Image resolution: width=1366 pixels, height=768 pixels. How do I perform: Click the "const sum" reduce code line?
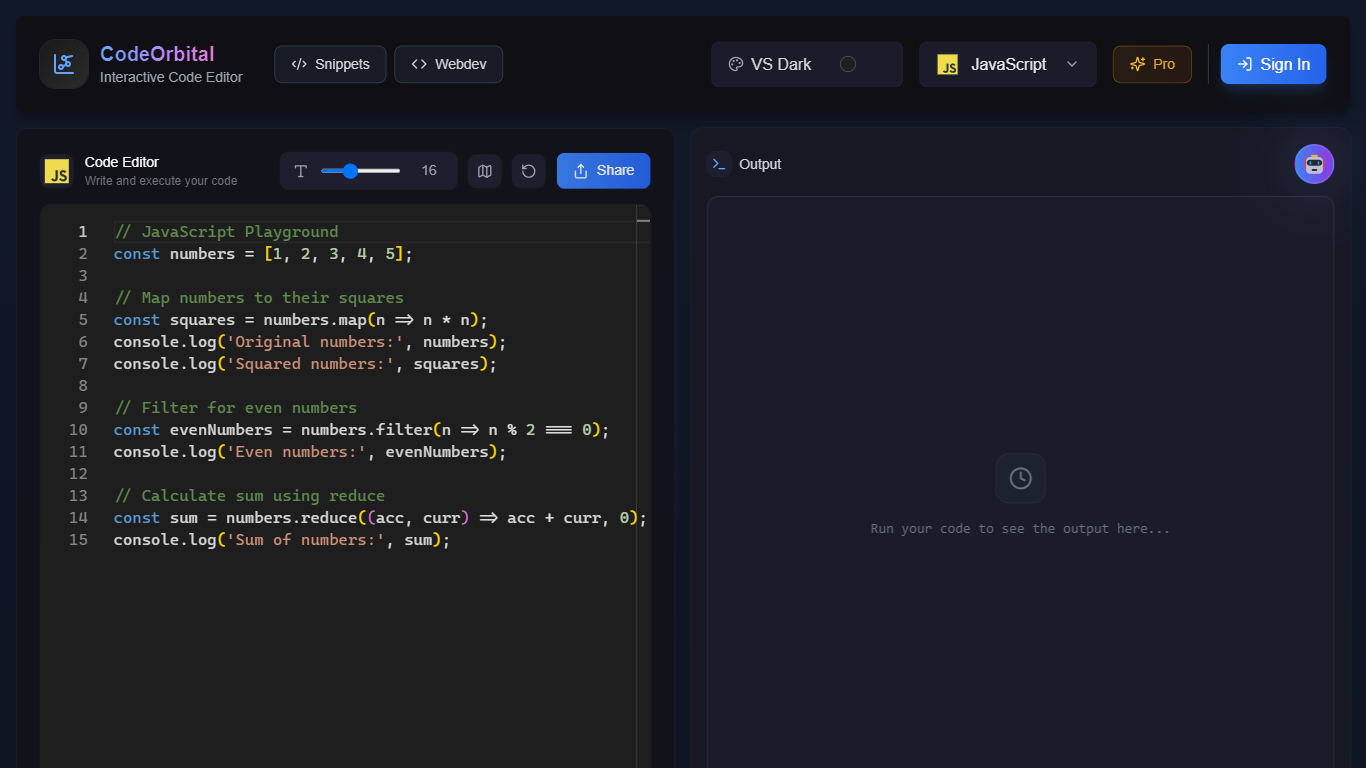tap(380, 518)
